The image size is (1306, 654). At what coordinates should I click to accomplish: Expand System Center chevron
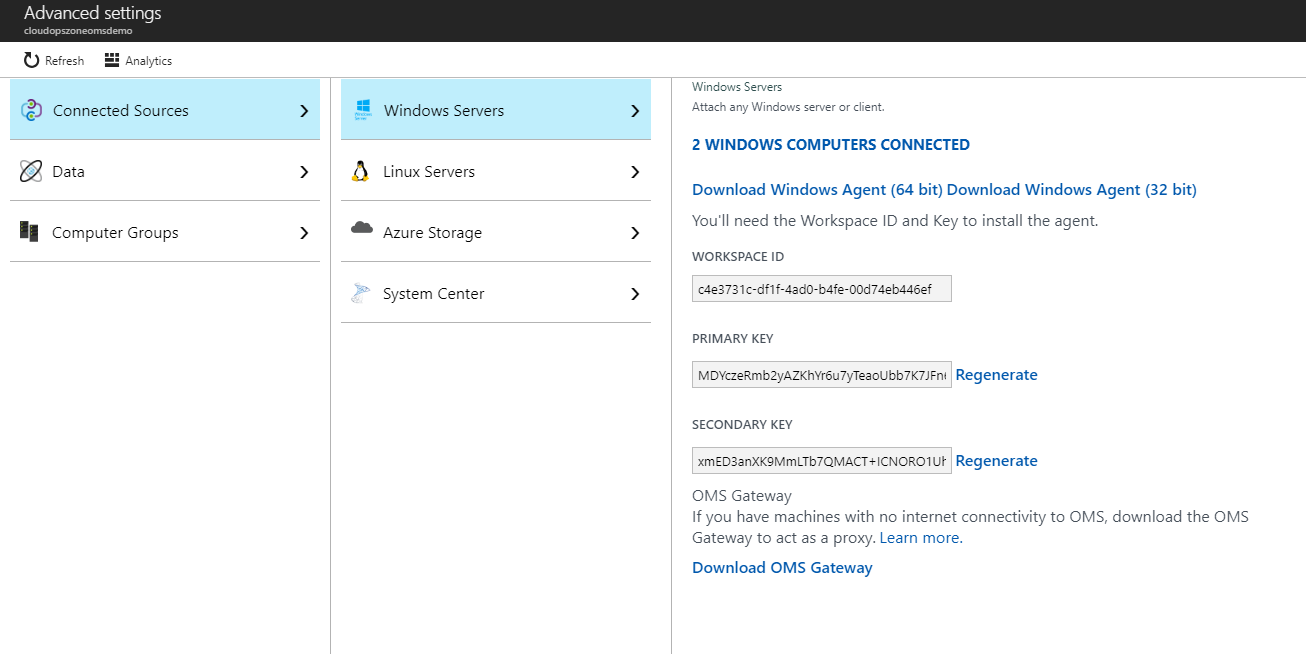[x=635, y=294]
